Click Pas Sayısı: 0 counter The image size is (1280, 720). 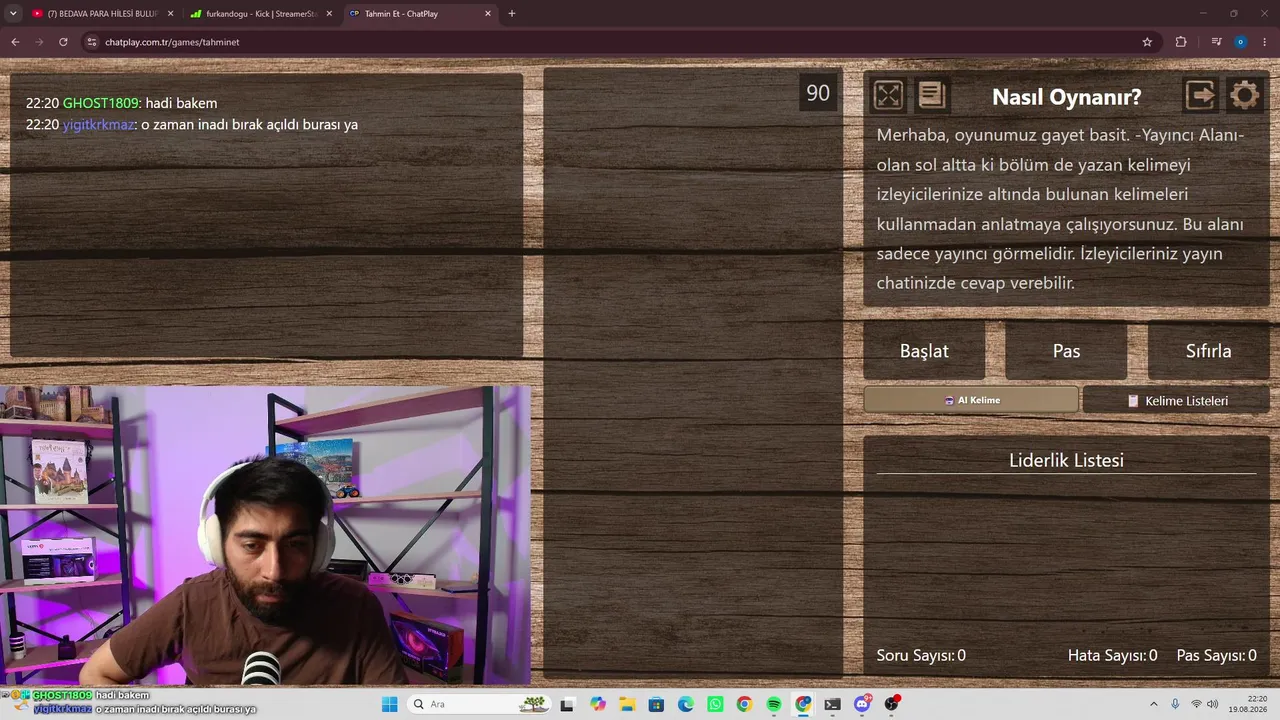click(x=1216, y=656)
